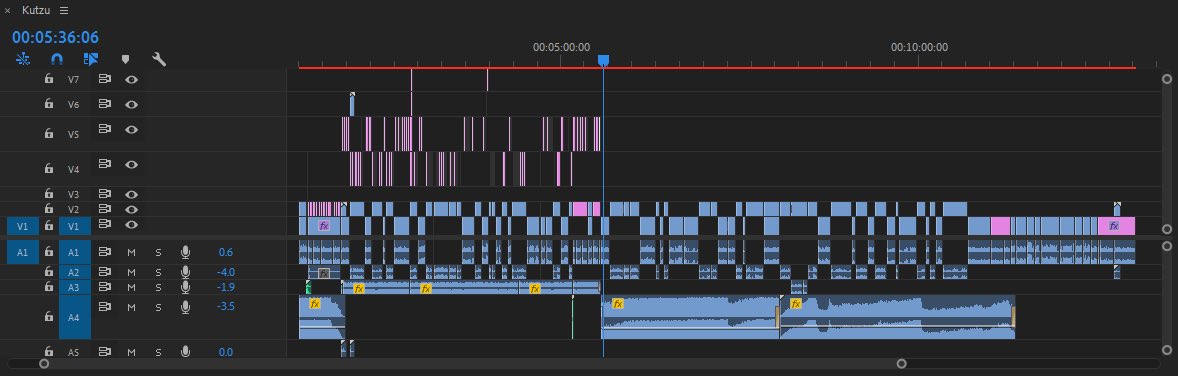Click top video track vertical scroll handle
Screen dimensions: 1178x376
click(x=1167, y=78)
